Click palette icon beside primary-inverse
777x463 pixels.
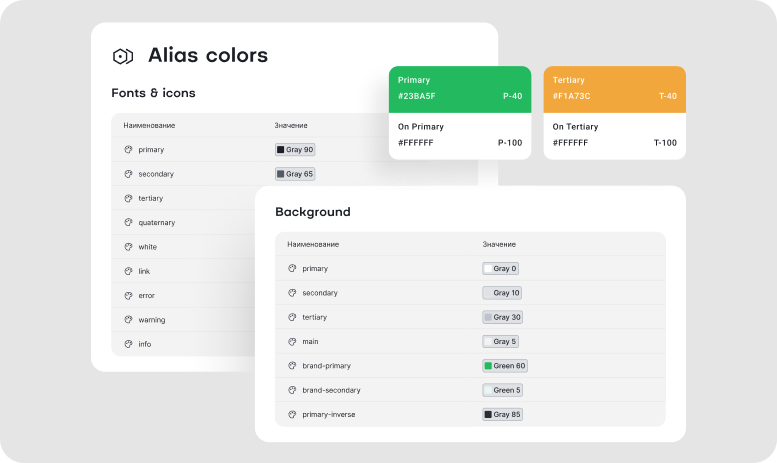pyautogui.click(x=292, y=414)
